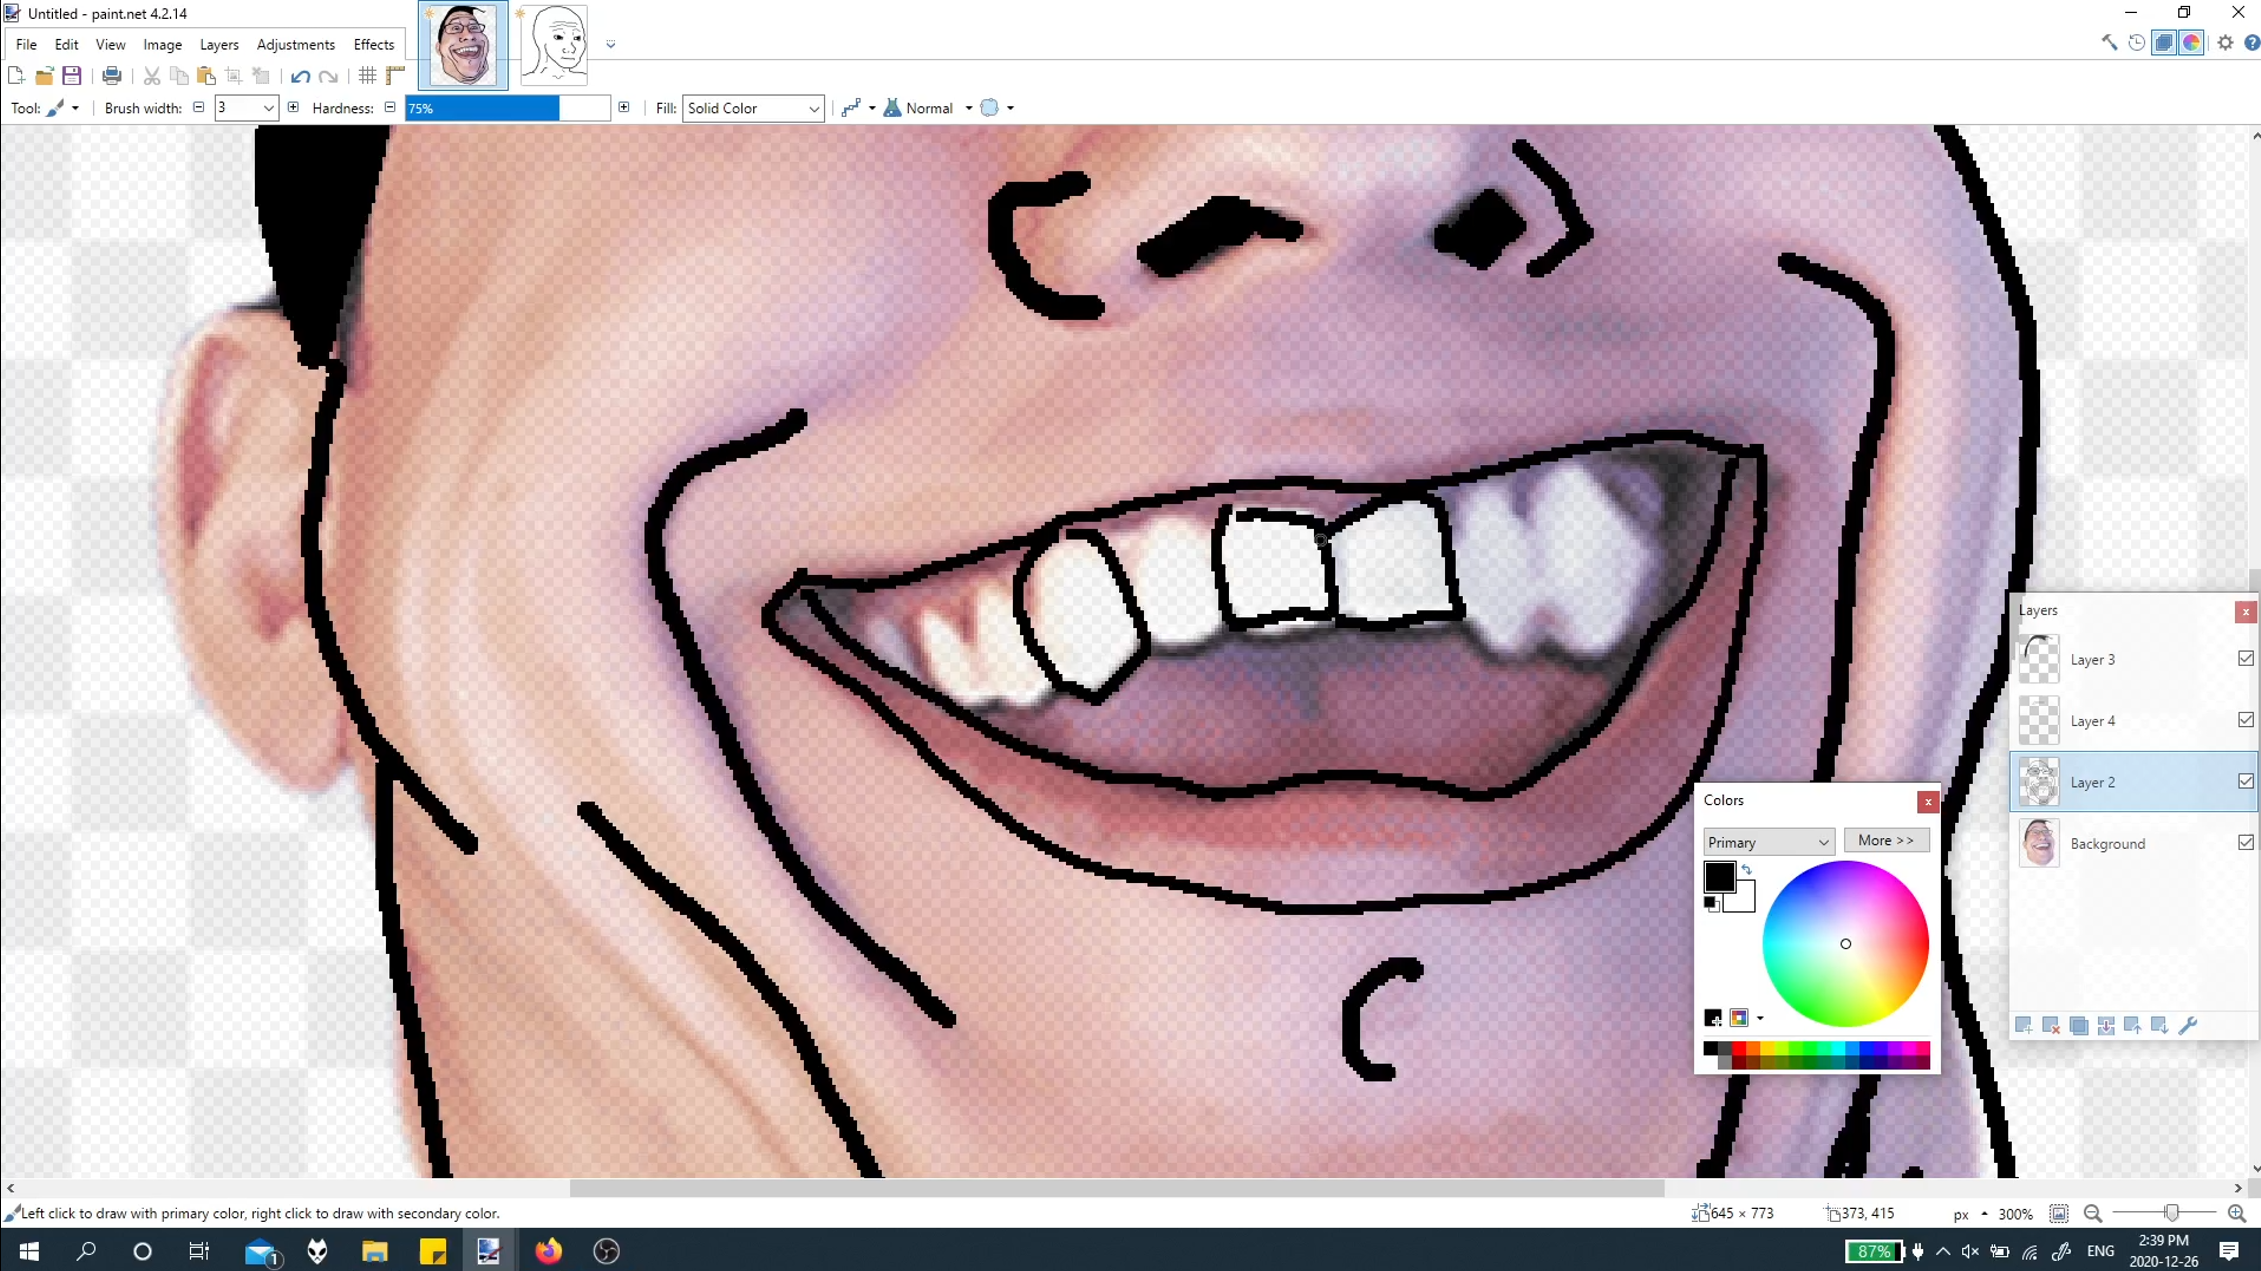Open the Brush width dropdown

(x=268, y=108)
